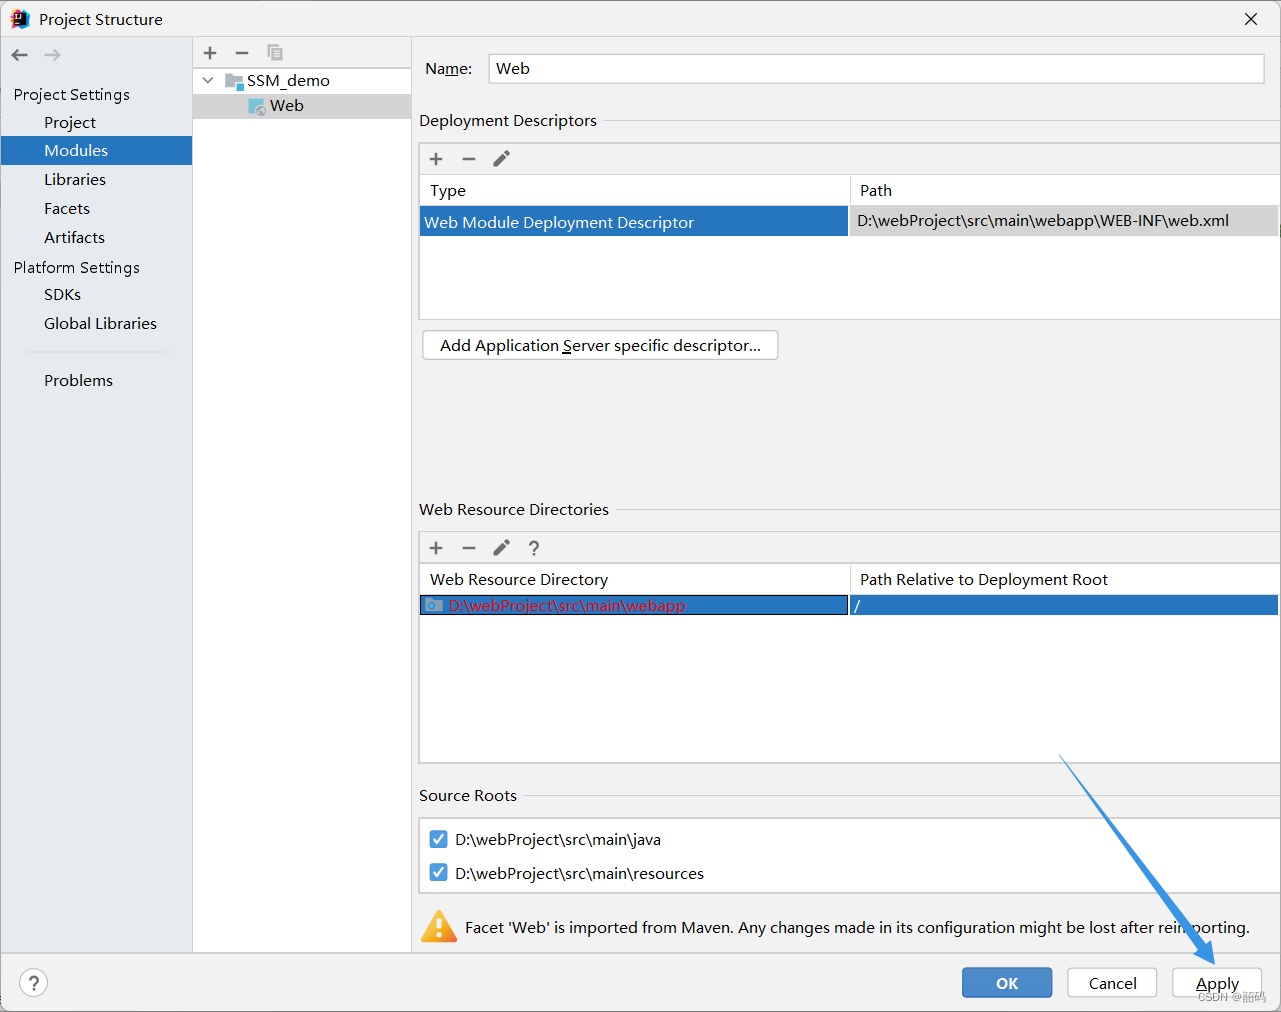The height and width of the screenshot is (1012, 1281).
Task: Click the Web facet icon in tree
Action: click(x=257, y=106)
